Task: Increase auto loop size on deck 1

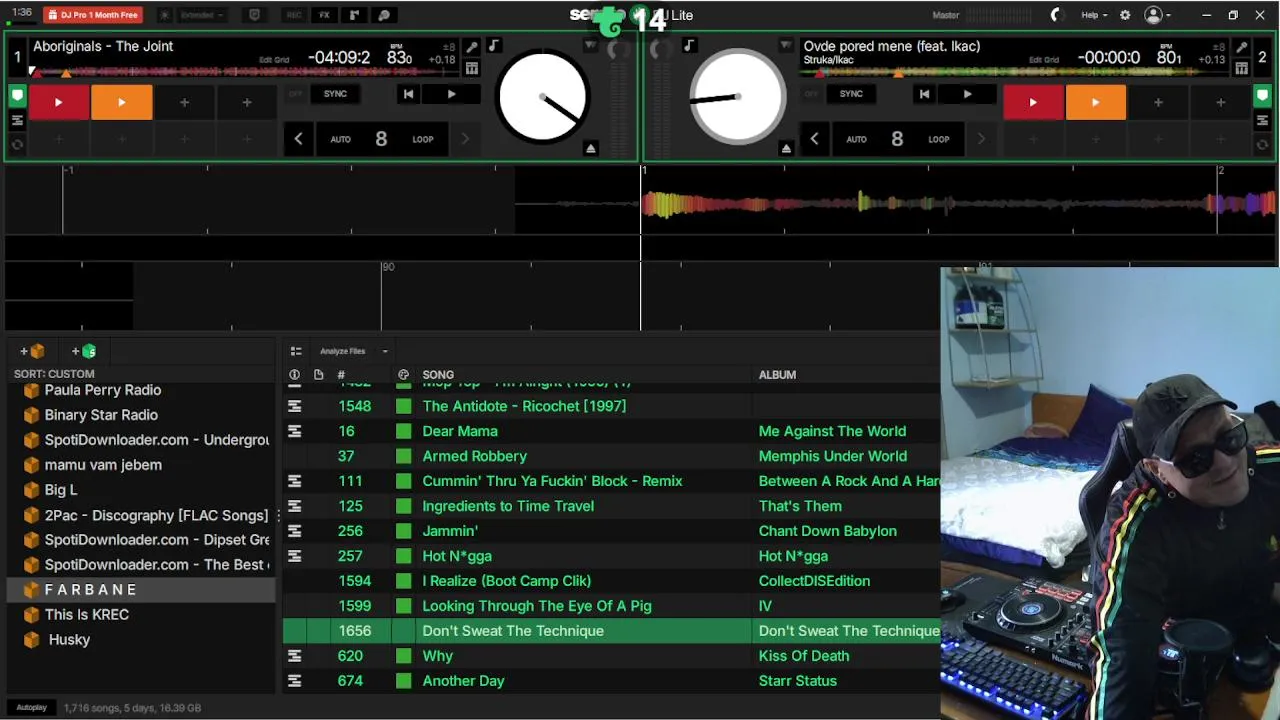Action: click(x=464, y=139)
